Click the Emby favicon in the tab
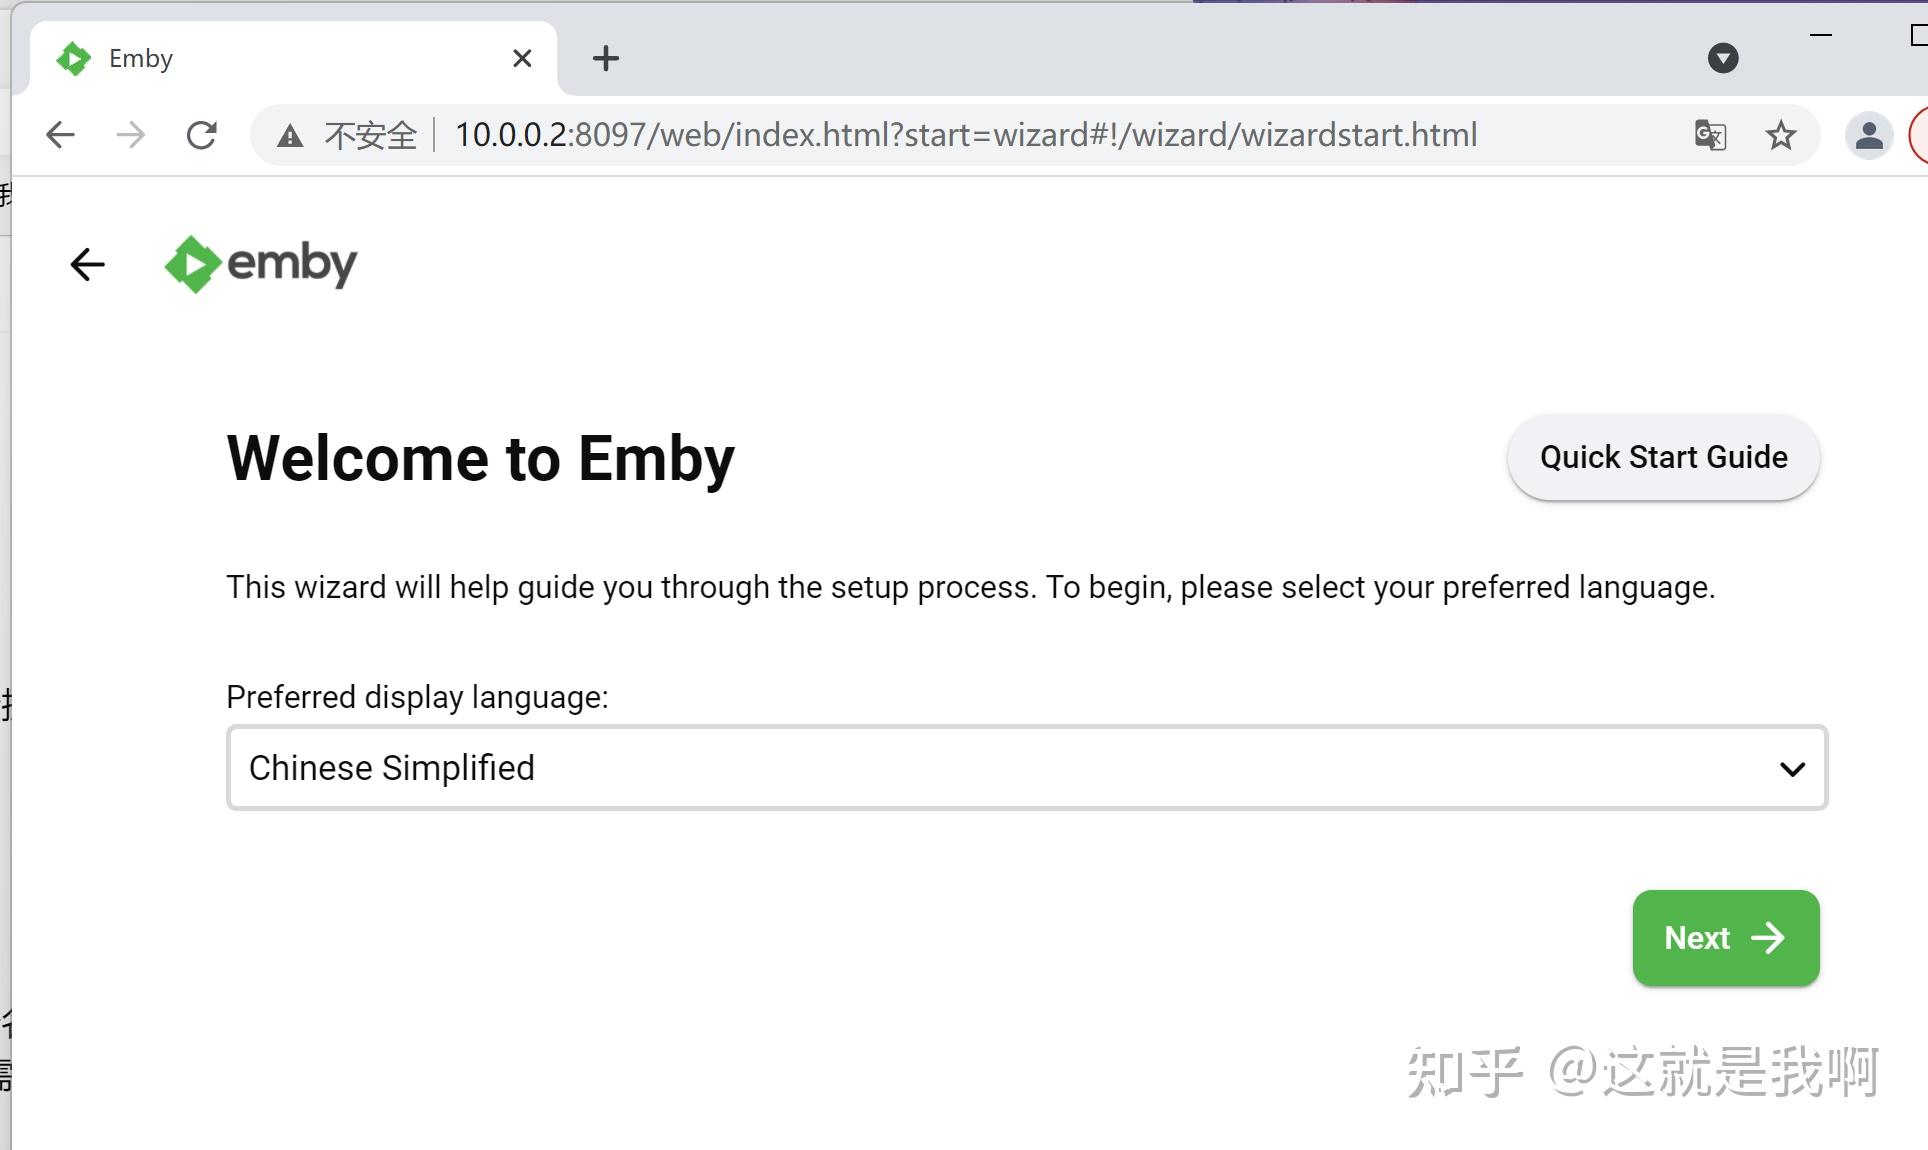 click(74, 58)
